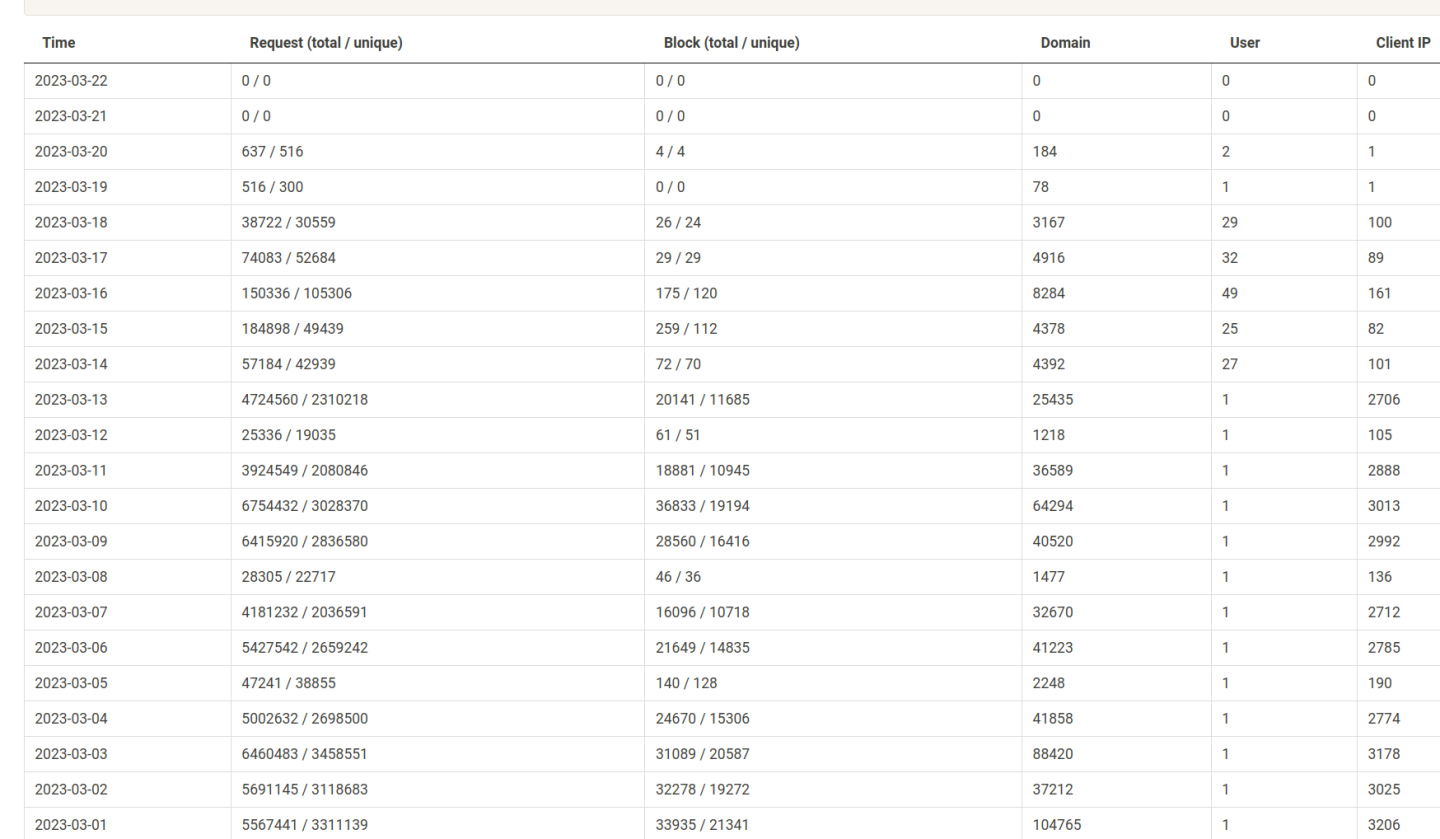Click the Domain column header
The width and height of the screenshot is (1440, 839).
tap(1064, 43)
